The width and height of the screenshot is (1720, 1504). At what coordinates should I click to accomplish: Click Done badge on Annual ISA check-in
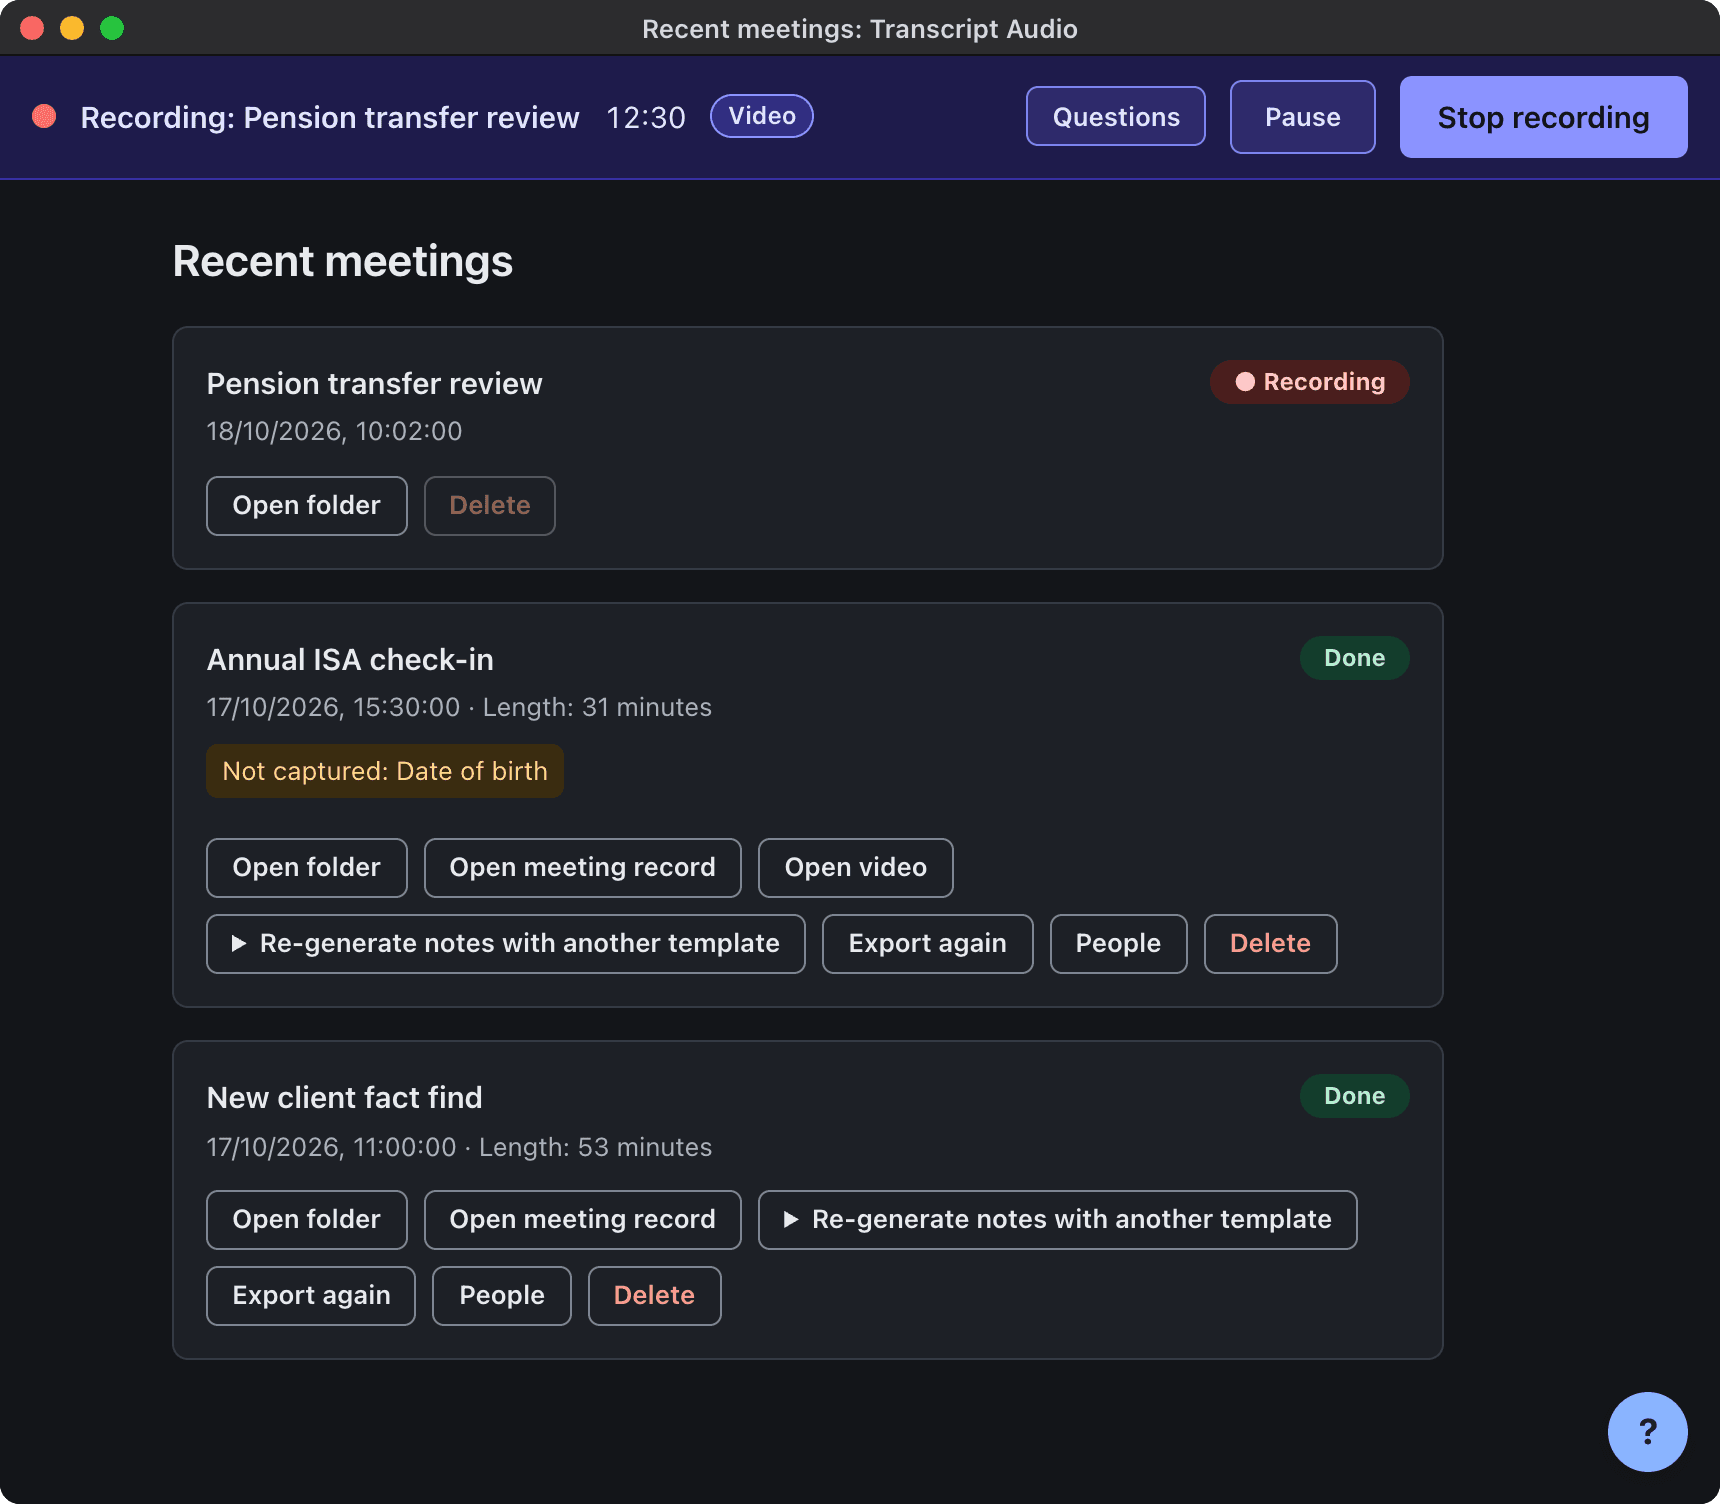pyautogui.click(x=1355, y=658)
